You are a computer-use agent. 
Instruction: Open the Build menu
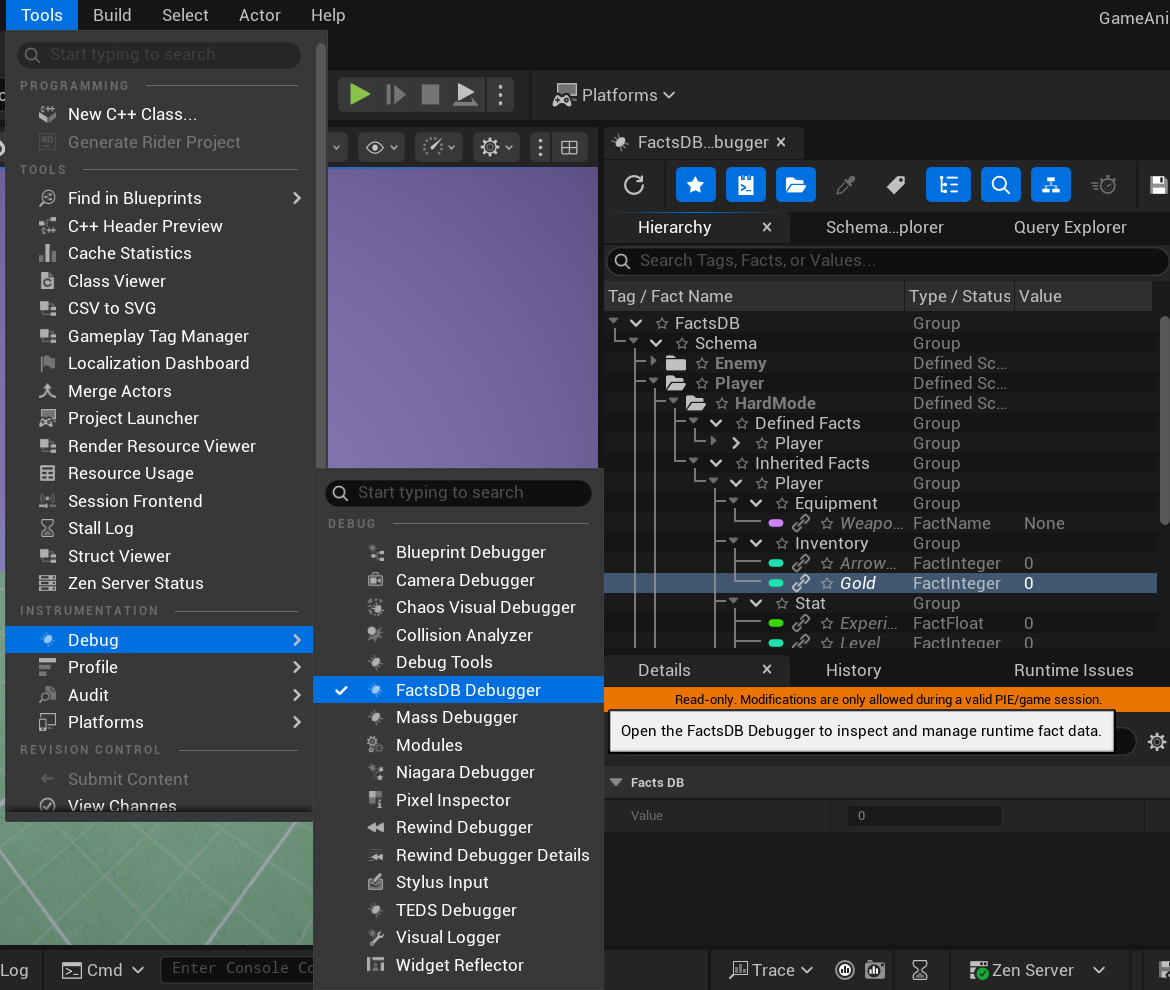pos(112,15)
